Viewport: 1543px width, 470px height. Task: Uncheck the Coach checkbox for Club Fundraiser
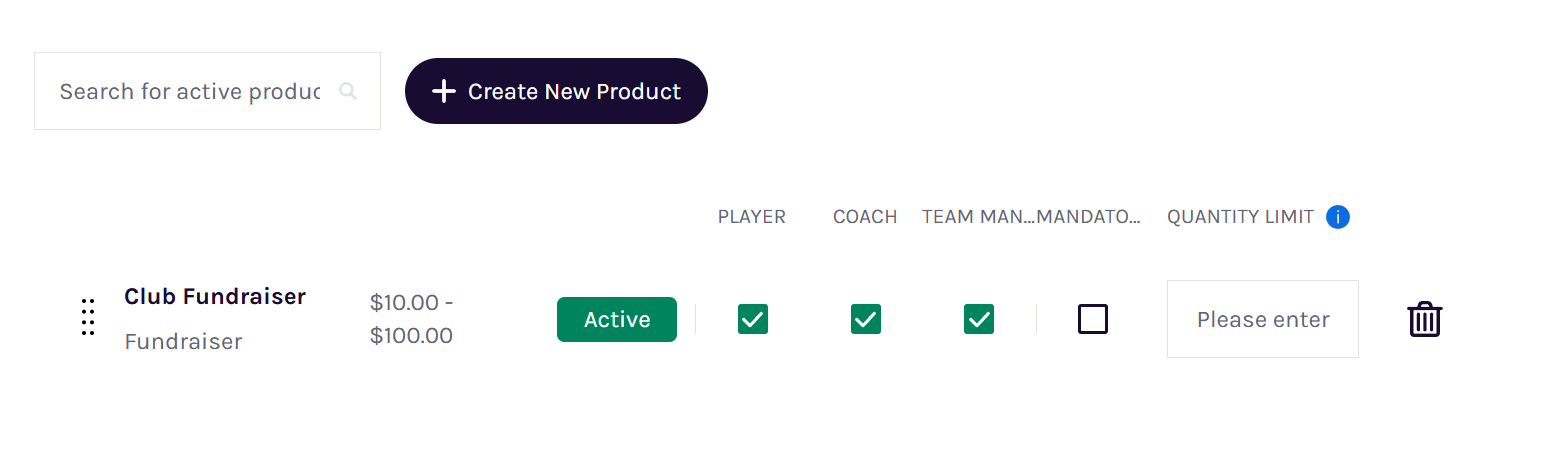pyautogui.click(x=866, y=319)
